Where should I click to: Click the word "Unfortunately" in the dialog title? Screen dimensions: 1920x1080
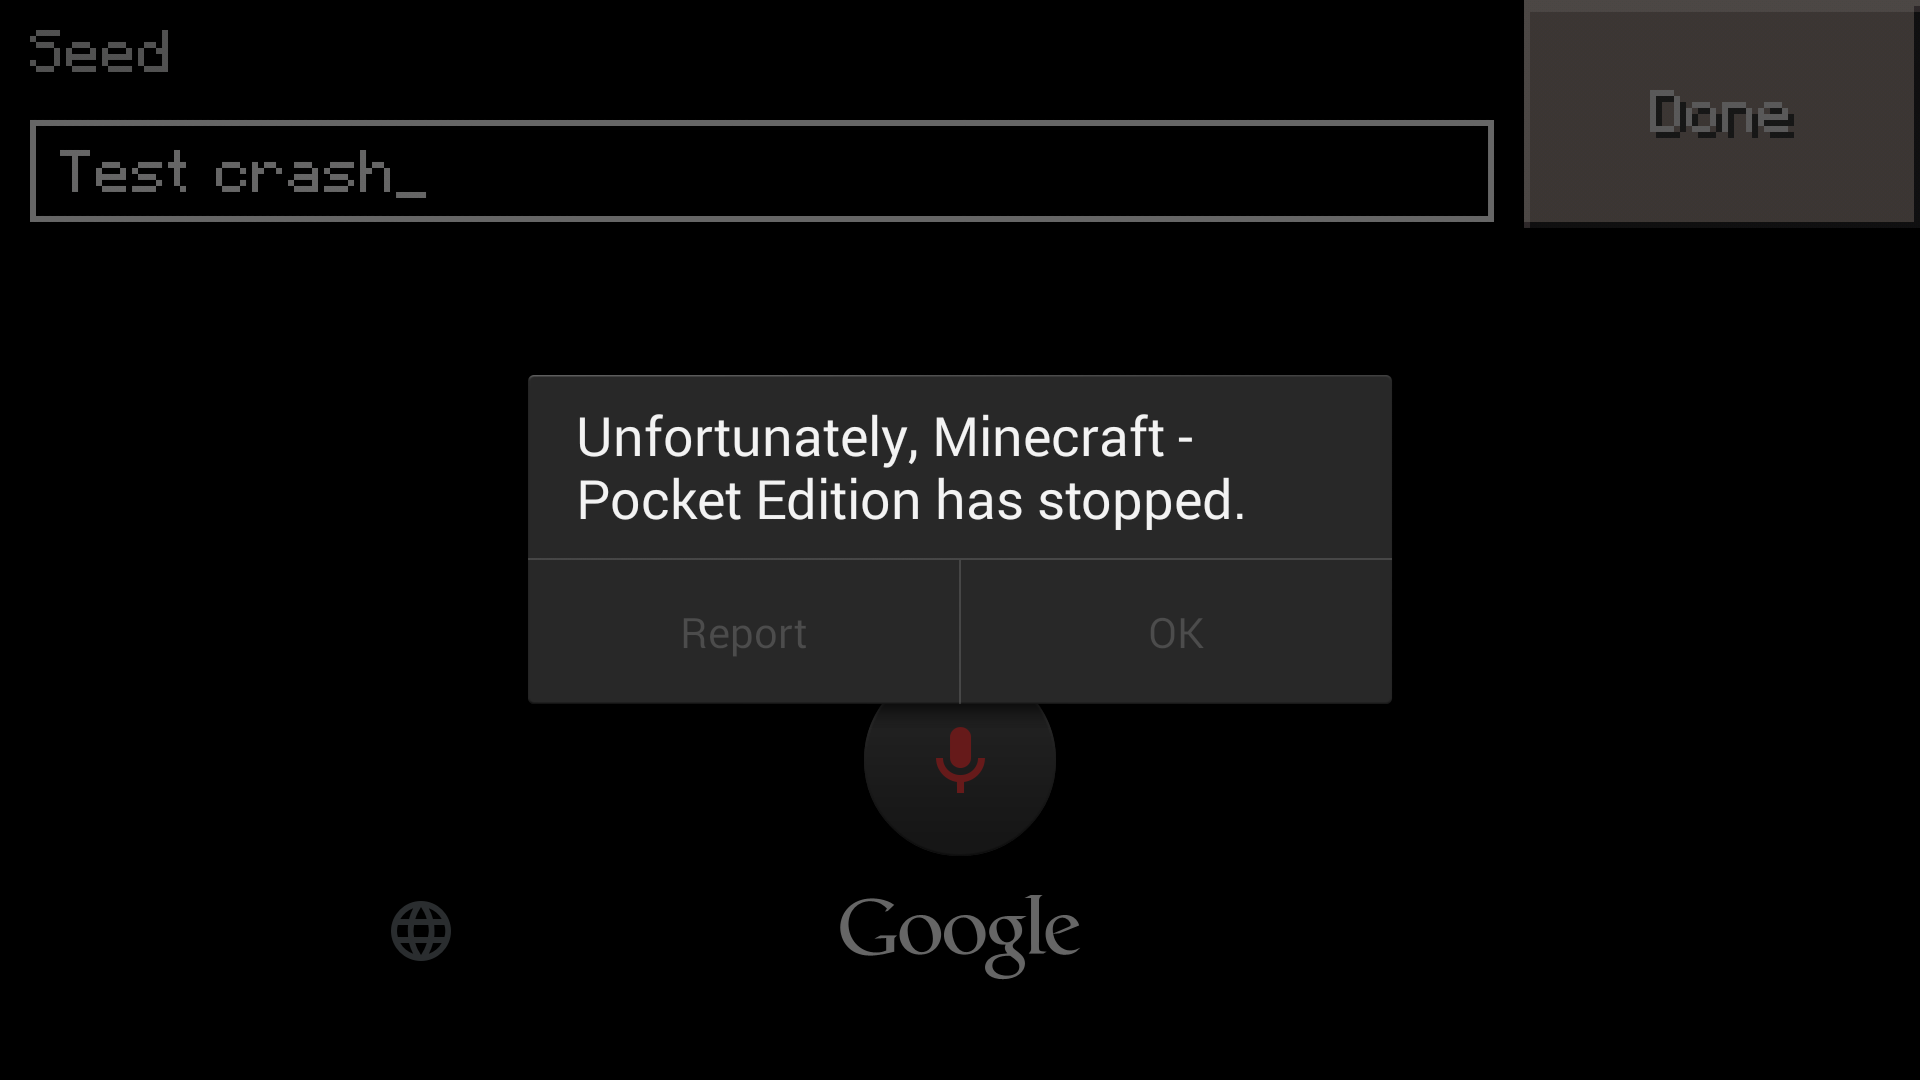point(747,438)
